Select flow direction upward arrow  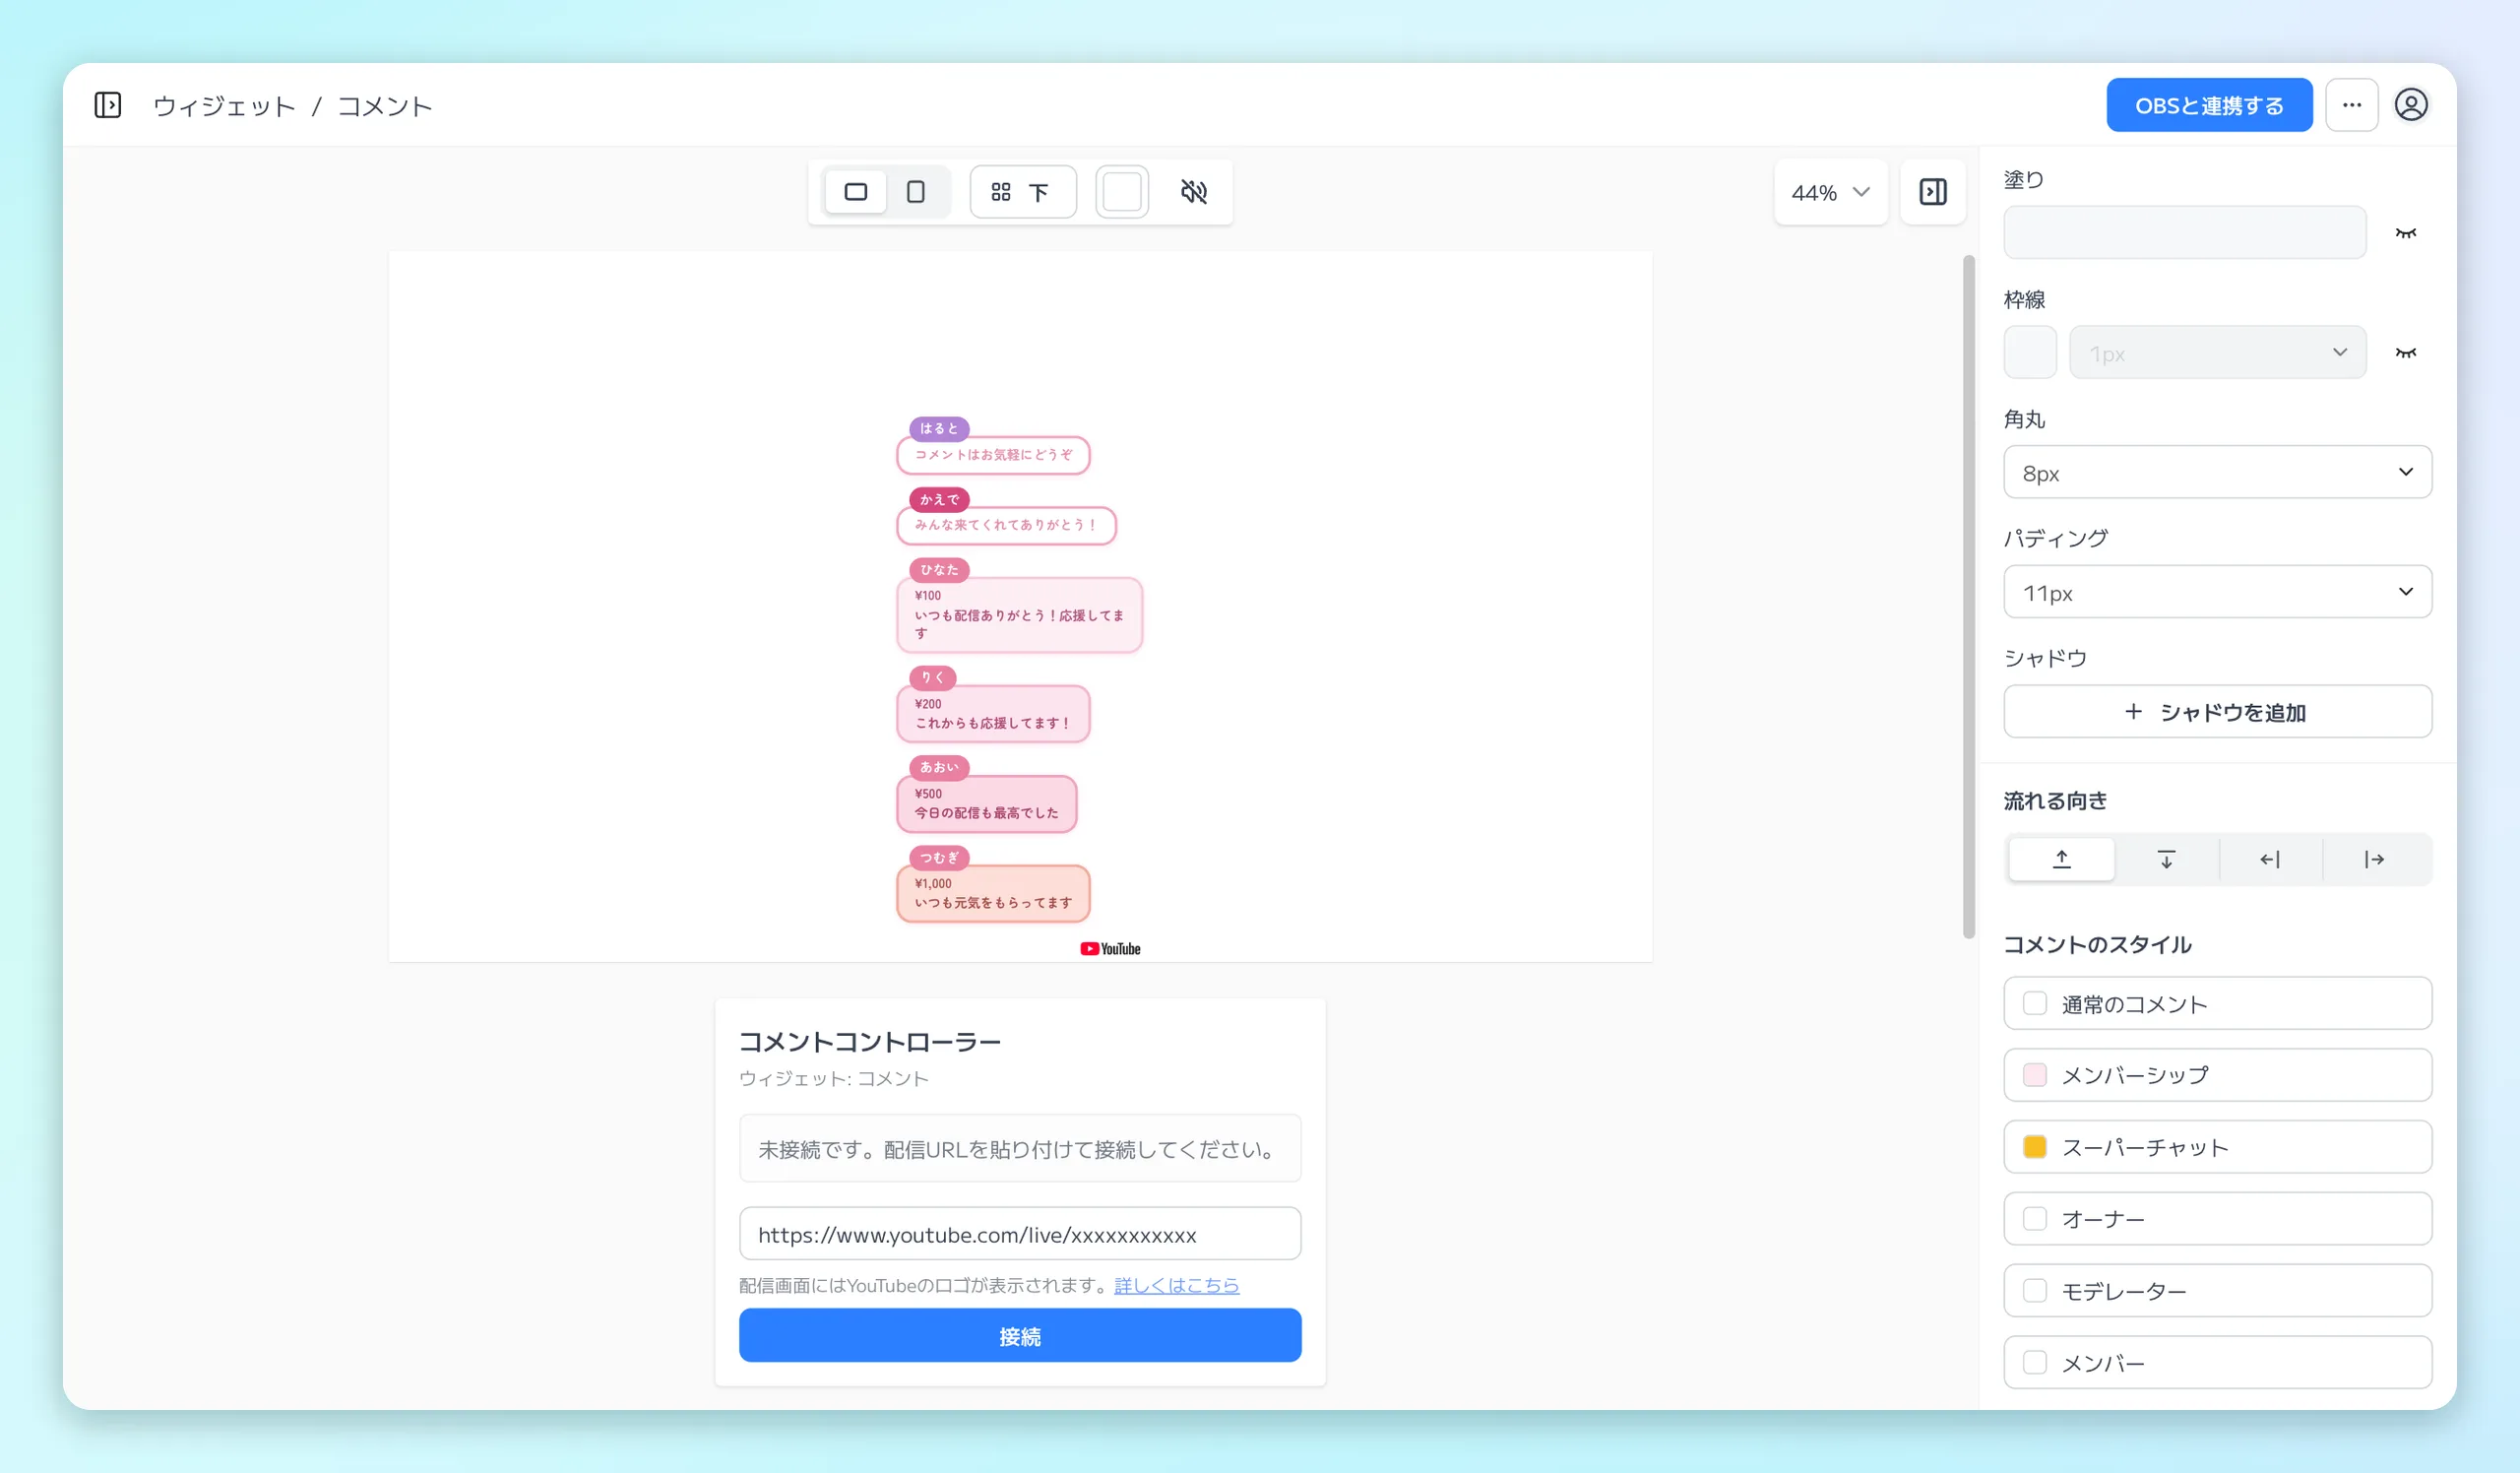[x=2061, y=860]
